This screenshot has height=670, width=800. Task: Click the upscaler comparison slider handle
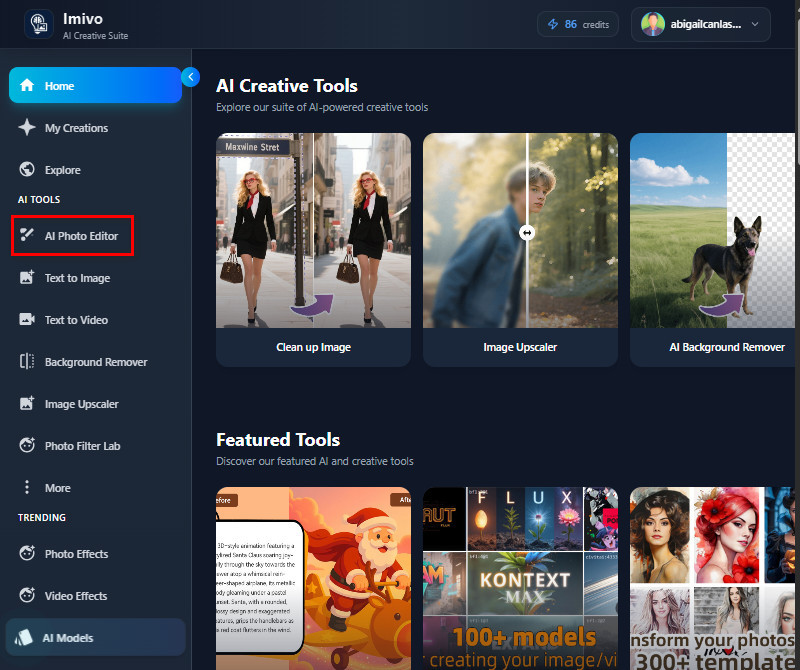[x=527, y=233]
